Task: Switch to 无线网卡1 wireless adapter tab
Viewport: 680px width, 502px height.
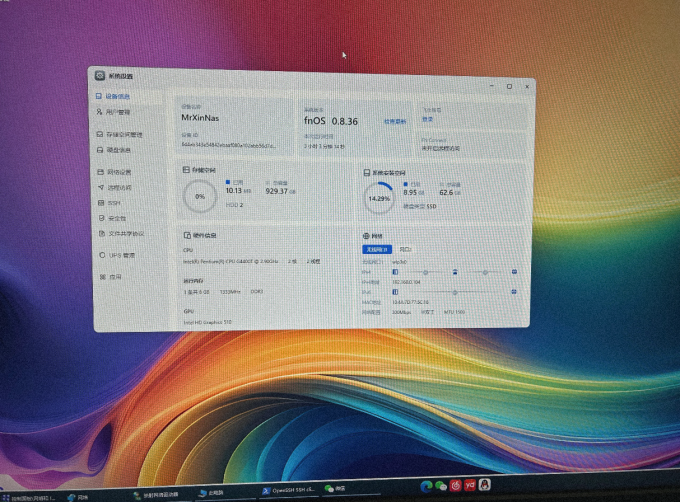Action: tap(377, 249)
